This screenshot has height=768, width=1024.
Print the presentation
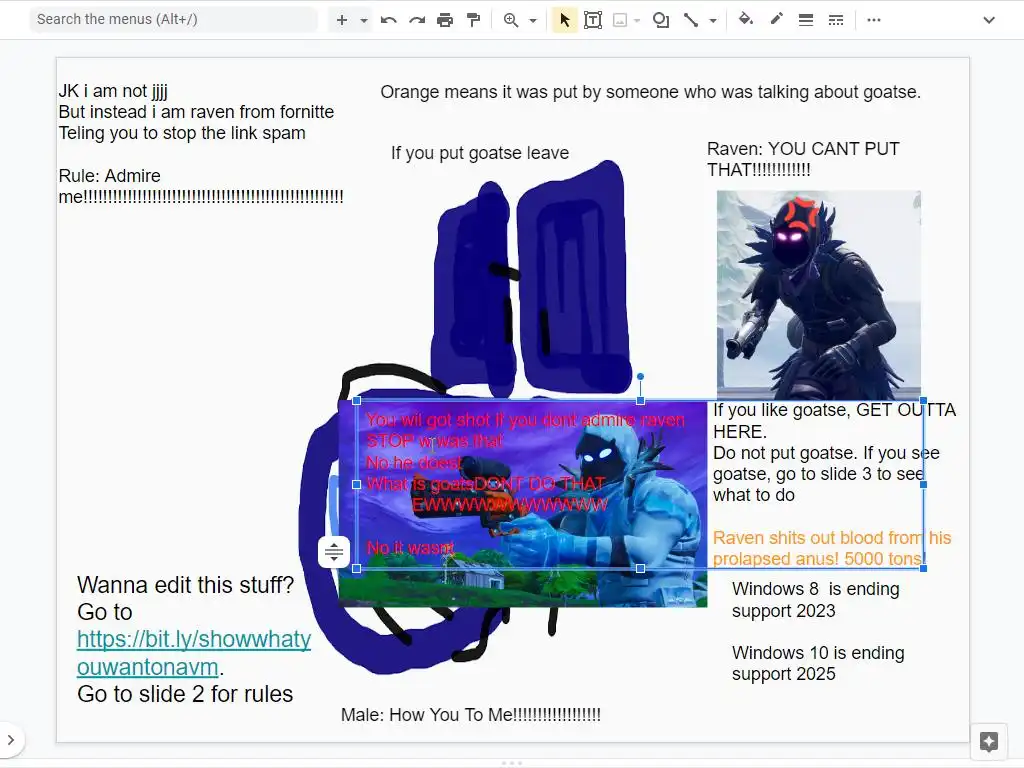coord(445,20)
